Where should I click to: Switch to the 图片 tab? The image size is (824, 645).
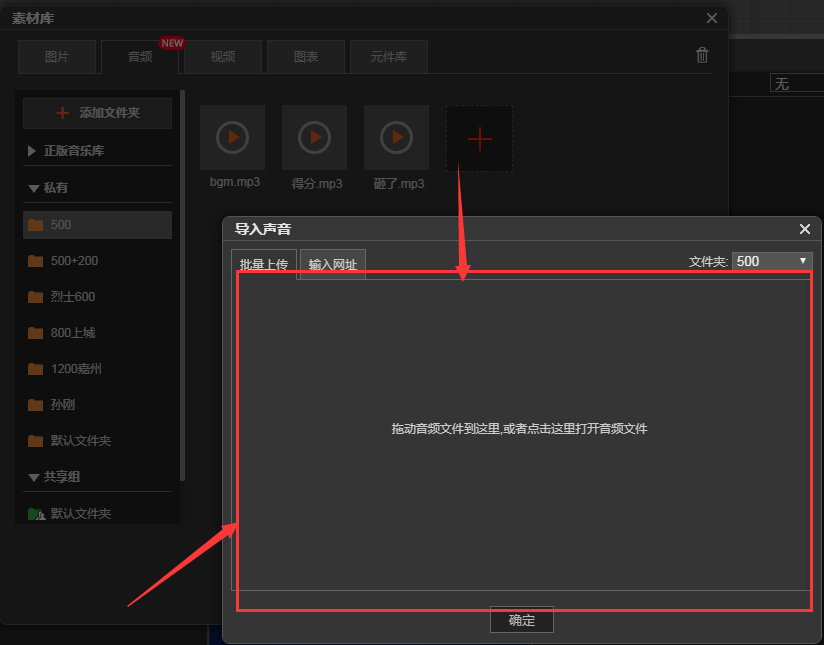point(57,57)
